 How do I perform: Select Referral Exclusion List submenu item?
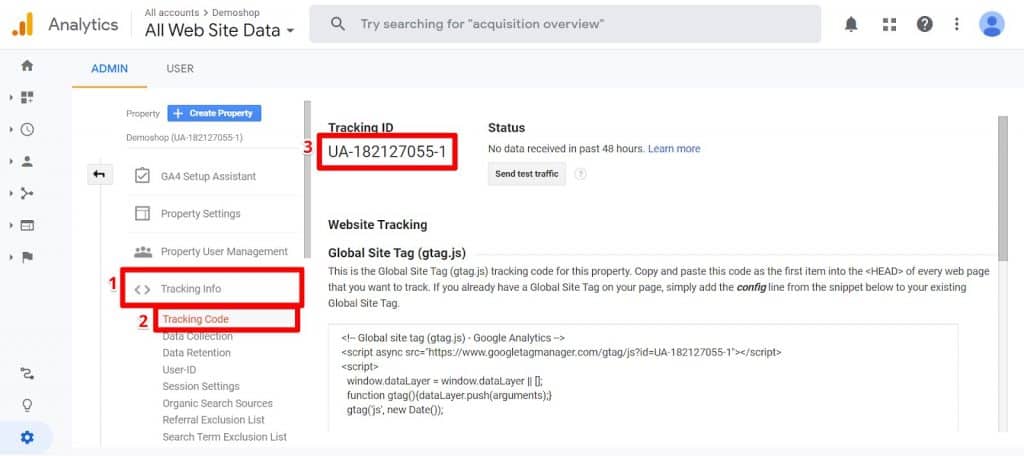click(x=214, y=420)
